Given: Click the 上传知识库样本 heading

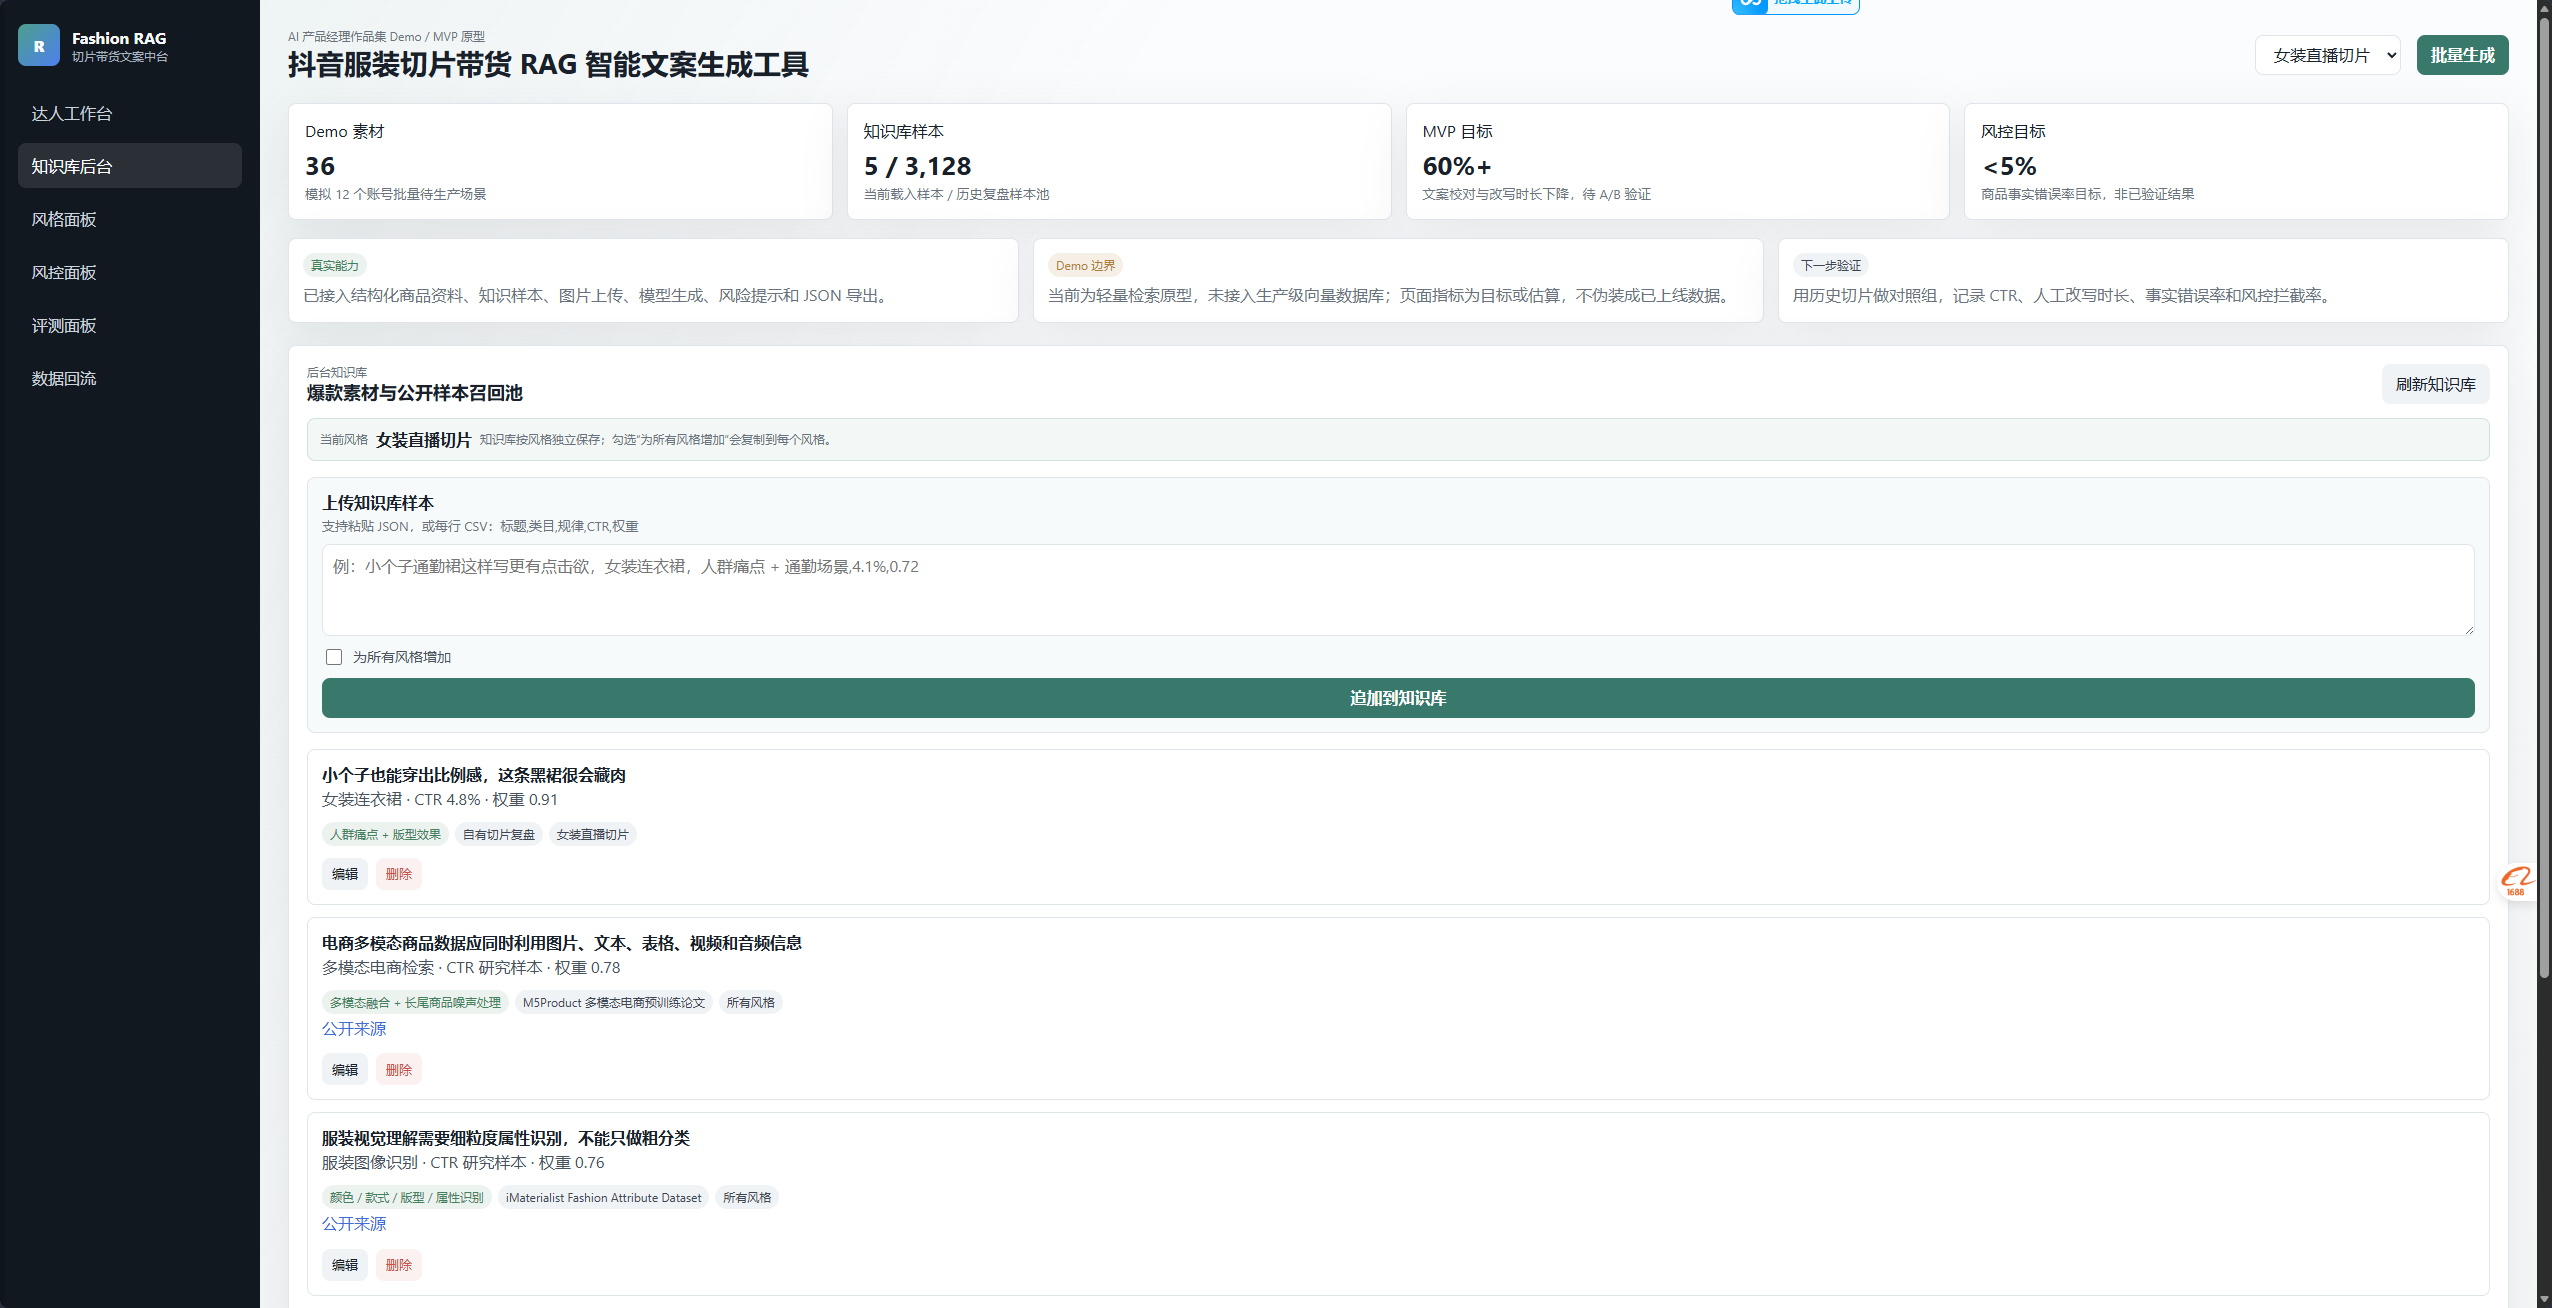Looking at the screenshot, I should pyautogui.click(x=378, y=503).
